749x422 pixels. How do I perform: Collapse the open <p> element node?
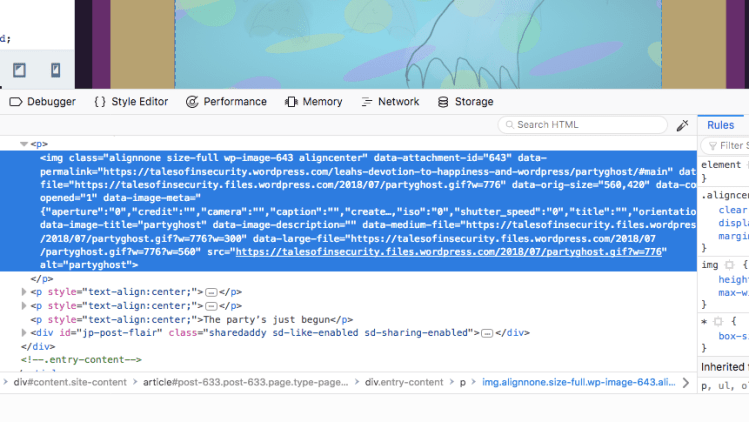23,144
